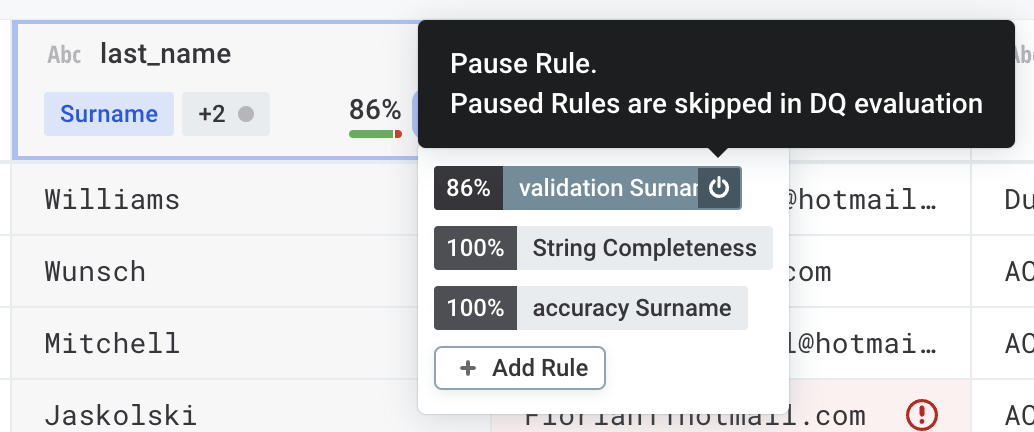The image size is (1034, 432).
Task: Click the Abc type icon beside last_name
Action: (x=65, y=55)
